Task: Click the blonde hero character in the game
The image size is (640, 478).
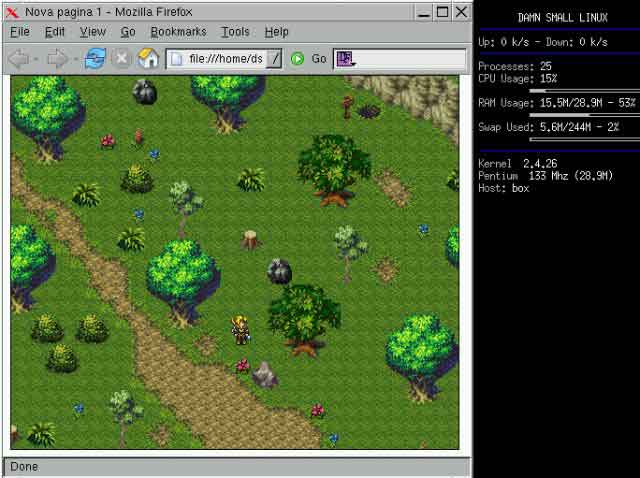Action: 240,330
